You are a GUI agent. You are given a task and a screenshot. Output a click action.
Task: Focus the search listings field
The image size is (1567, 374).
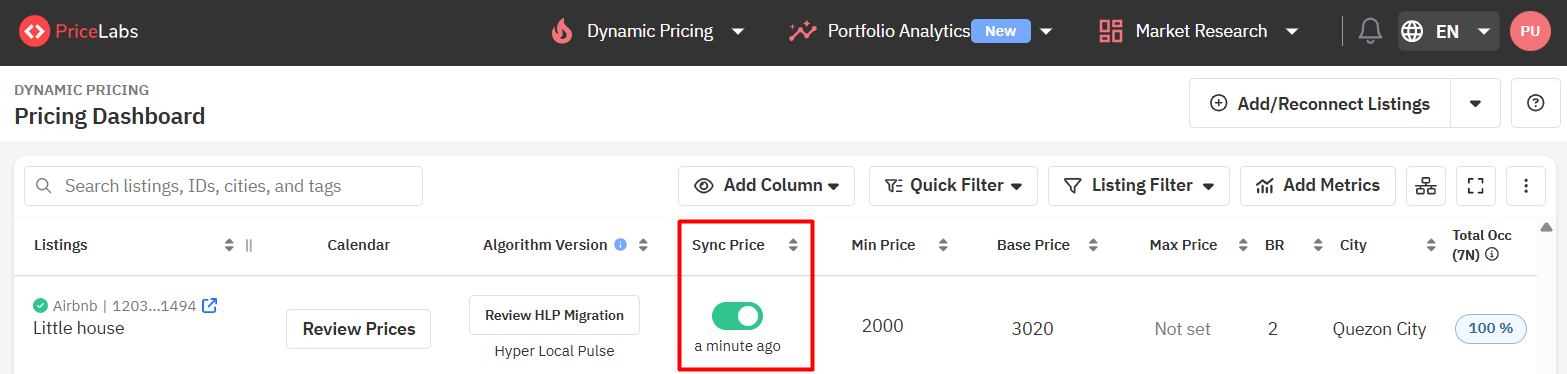point(223,186)
